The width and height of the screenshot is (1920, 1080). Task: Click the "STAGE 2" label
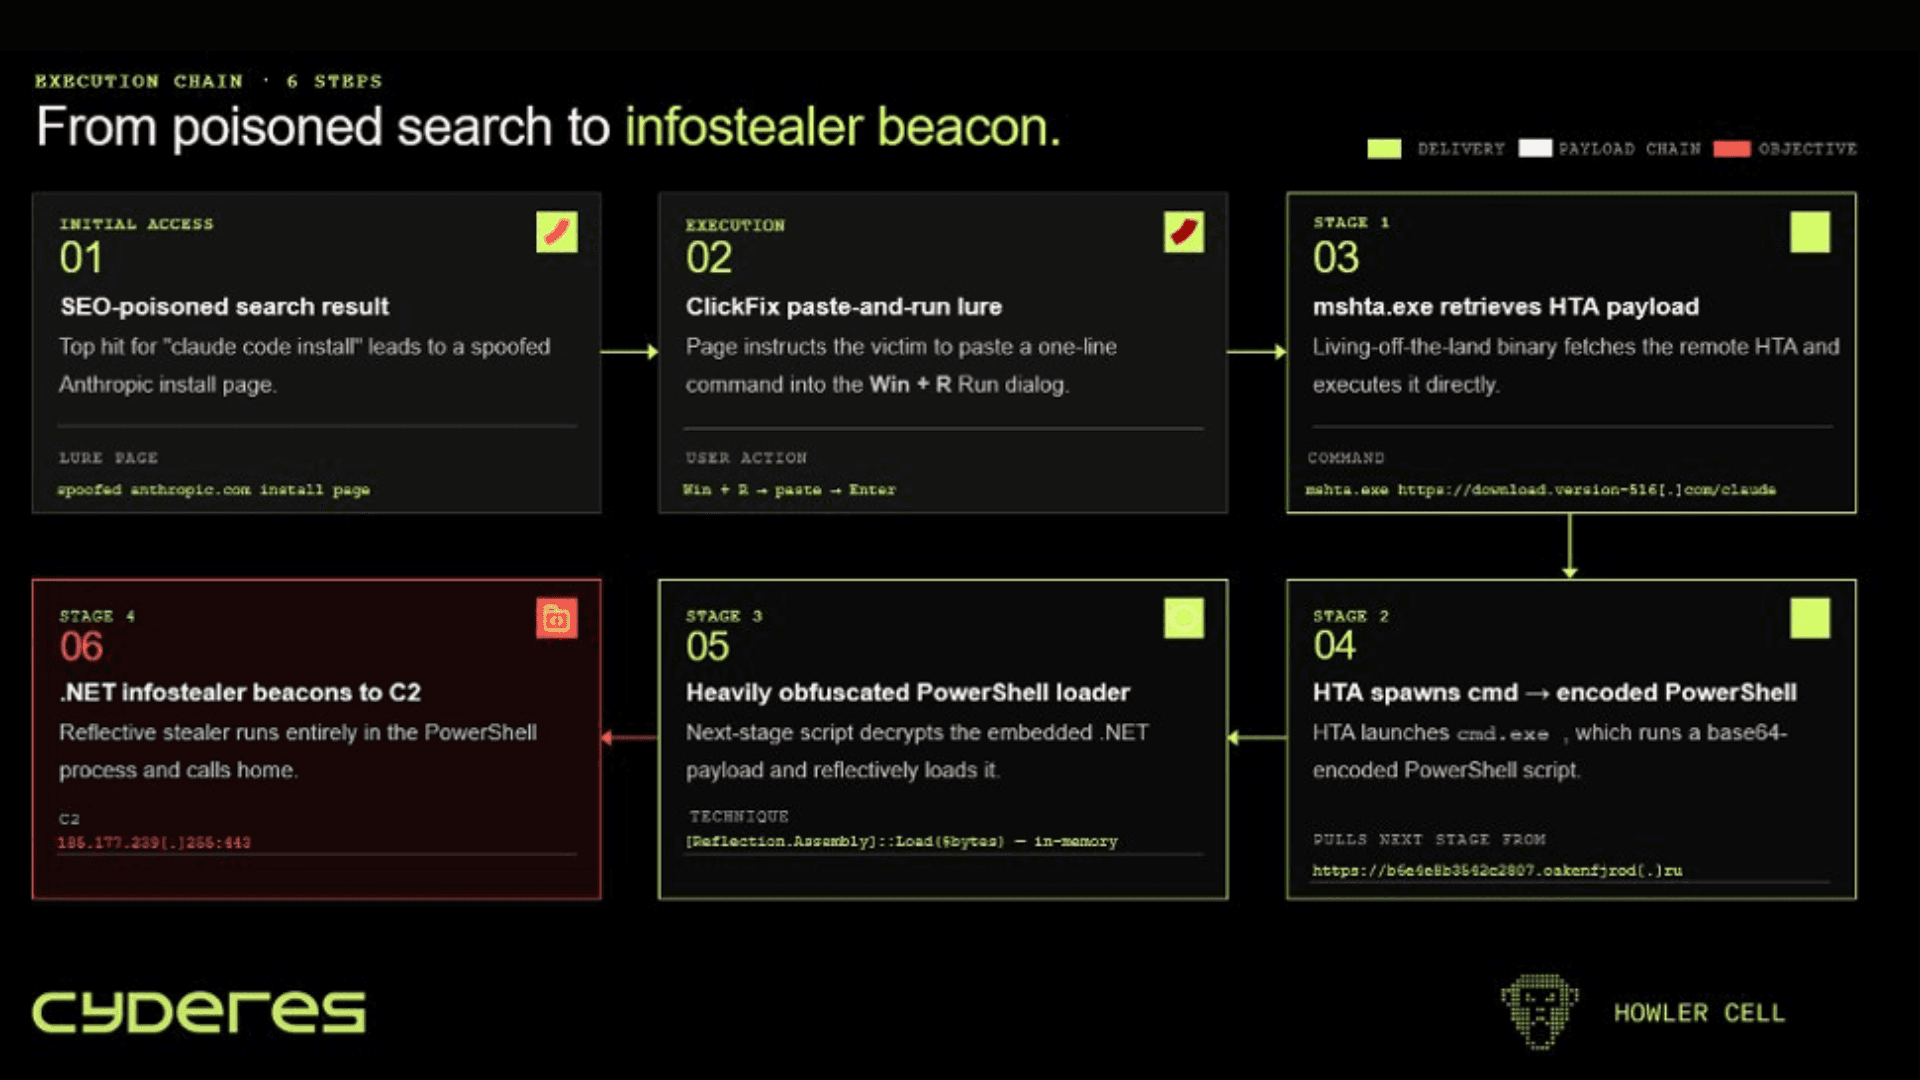[x=1351, y=616]
